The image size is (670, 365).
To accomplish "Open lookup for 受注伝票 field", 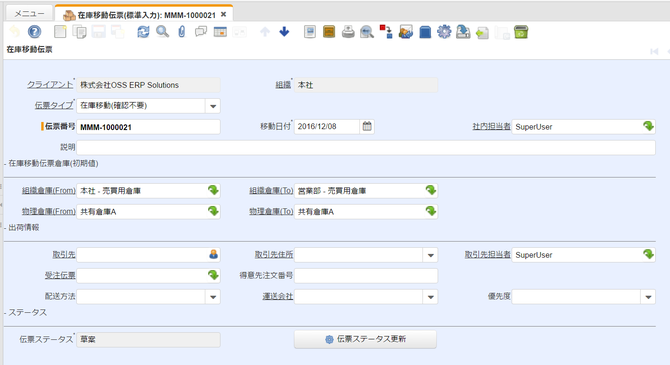I will pos(213,275).
